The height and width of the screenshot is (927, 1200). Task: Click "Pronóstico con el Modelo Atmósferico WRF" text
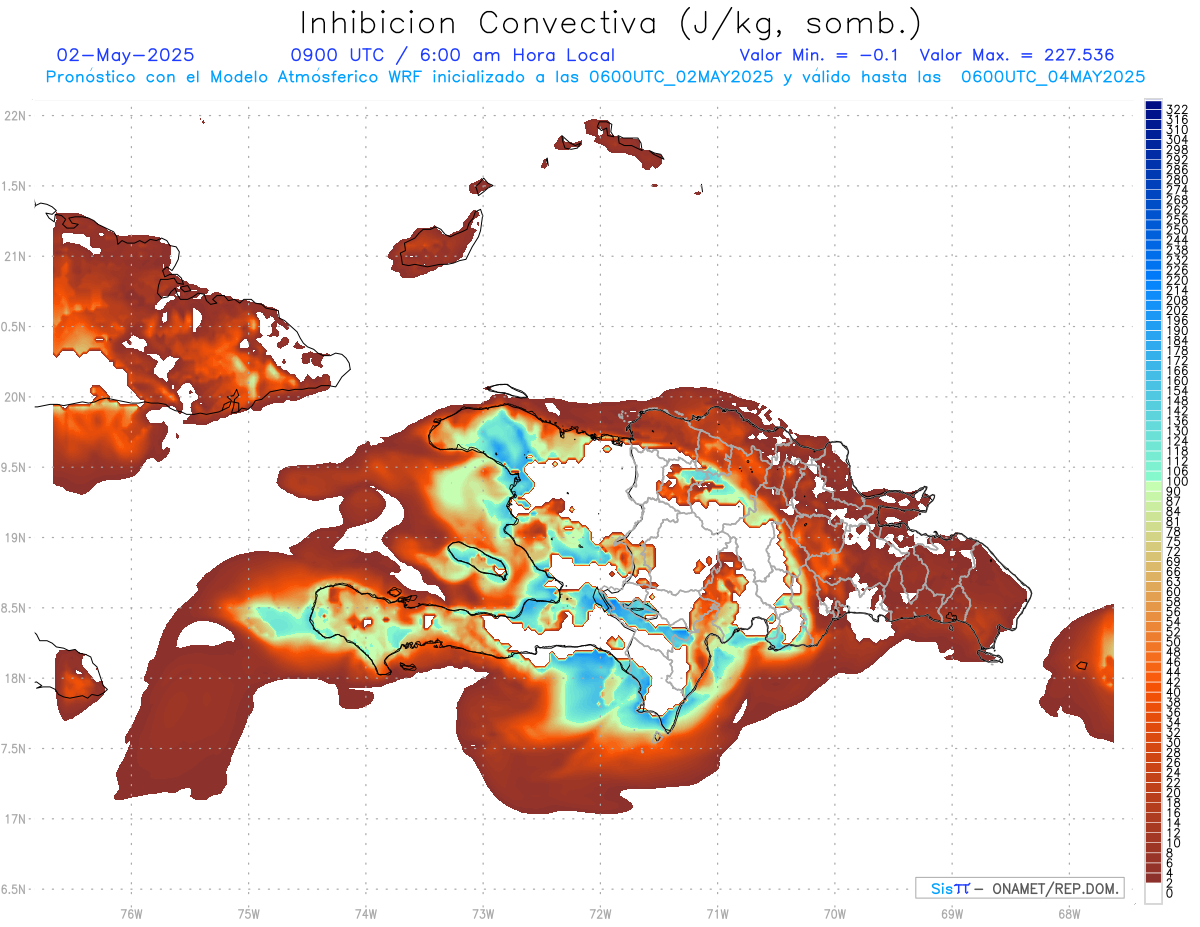235,77
